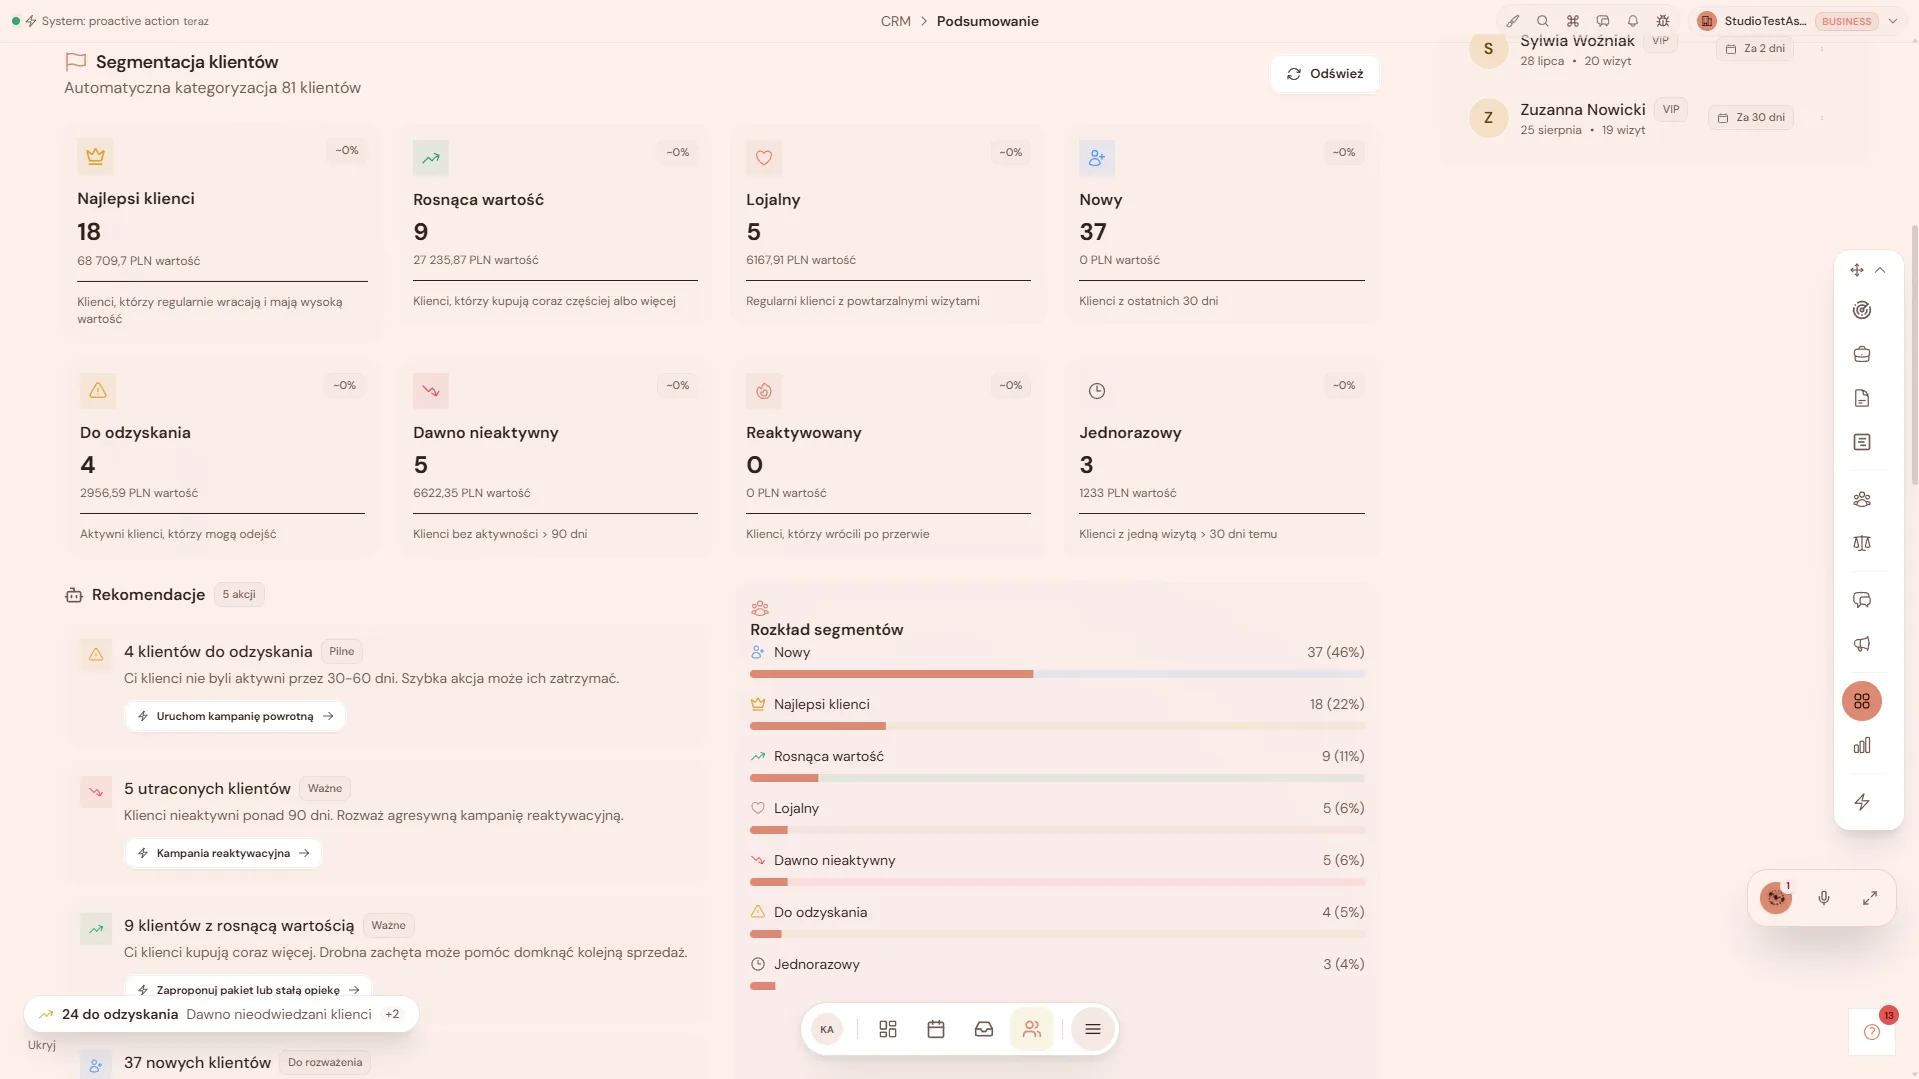Select the clients tab in bottom navigation

tap(1032, 1029)
